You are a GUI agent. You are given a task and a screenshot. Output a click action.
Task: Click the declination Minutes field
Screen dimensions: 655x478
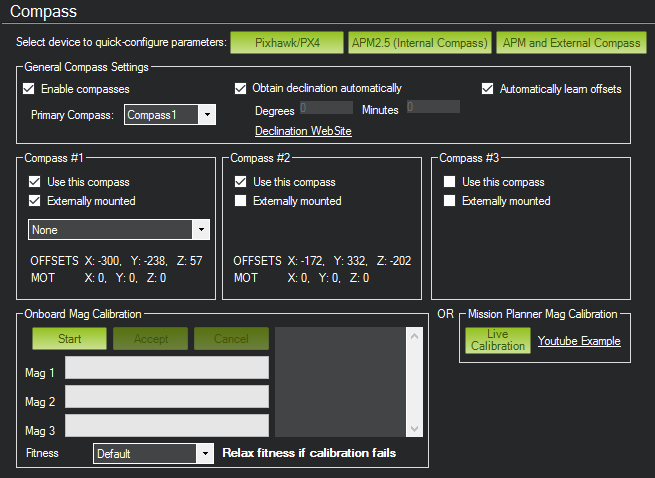[433, 107]
